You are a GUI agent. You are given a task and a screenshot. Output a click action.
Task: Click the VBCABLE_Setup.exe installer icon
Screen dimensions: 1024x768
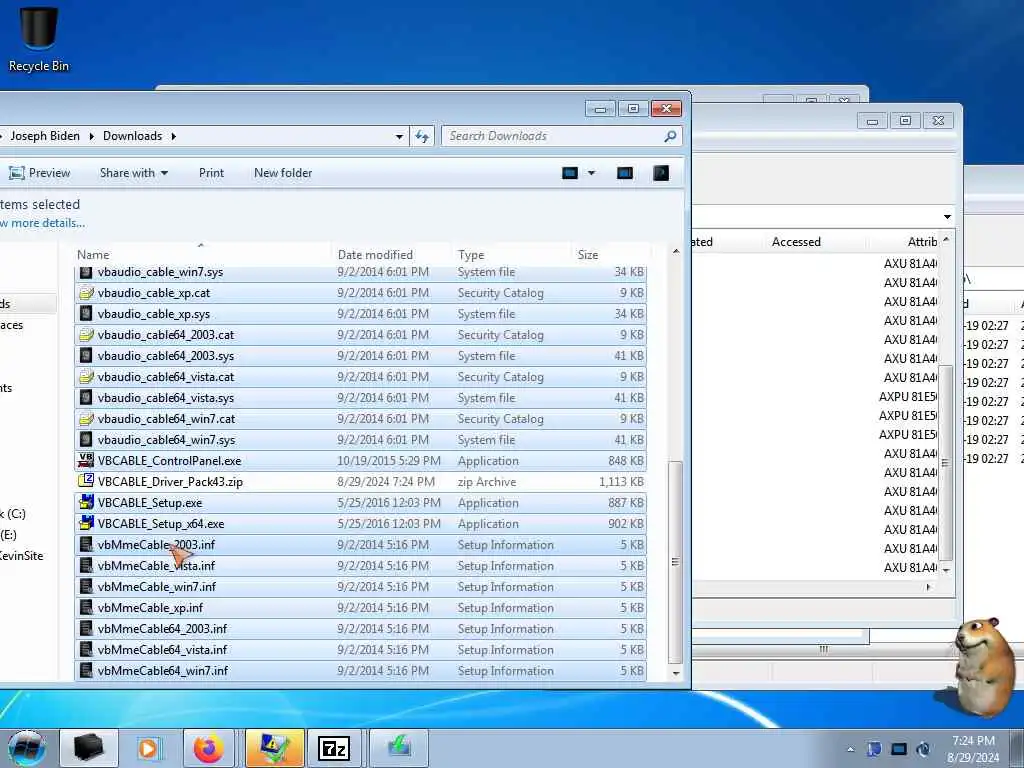[x=86, y=502]
